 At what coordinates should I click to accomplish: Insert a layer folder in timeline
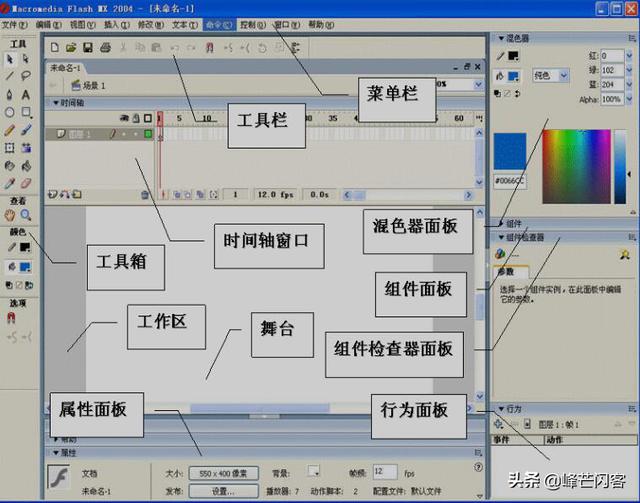[77, 194]
